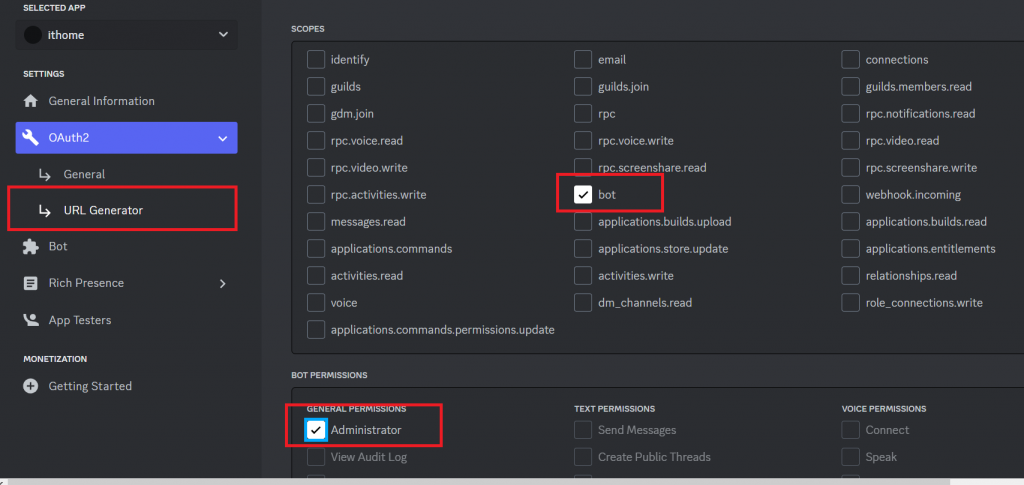Image resolution: width=1024 pixels, height=485 pixels.
Task: Select the rpc.voice.write scope
Action: [x=583, y=140]
